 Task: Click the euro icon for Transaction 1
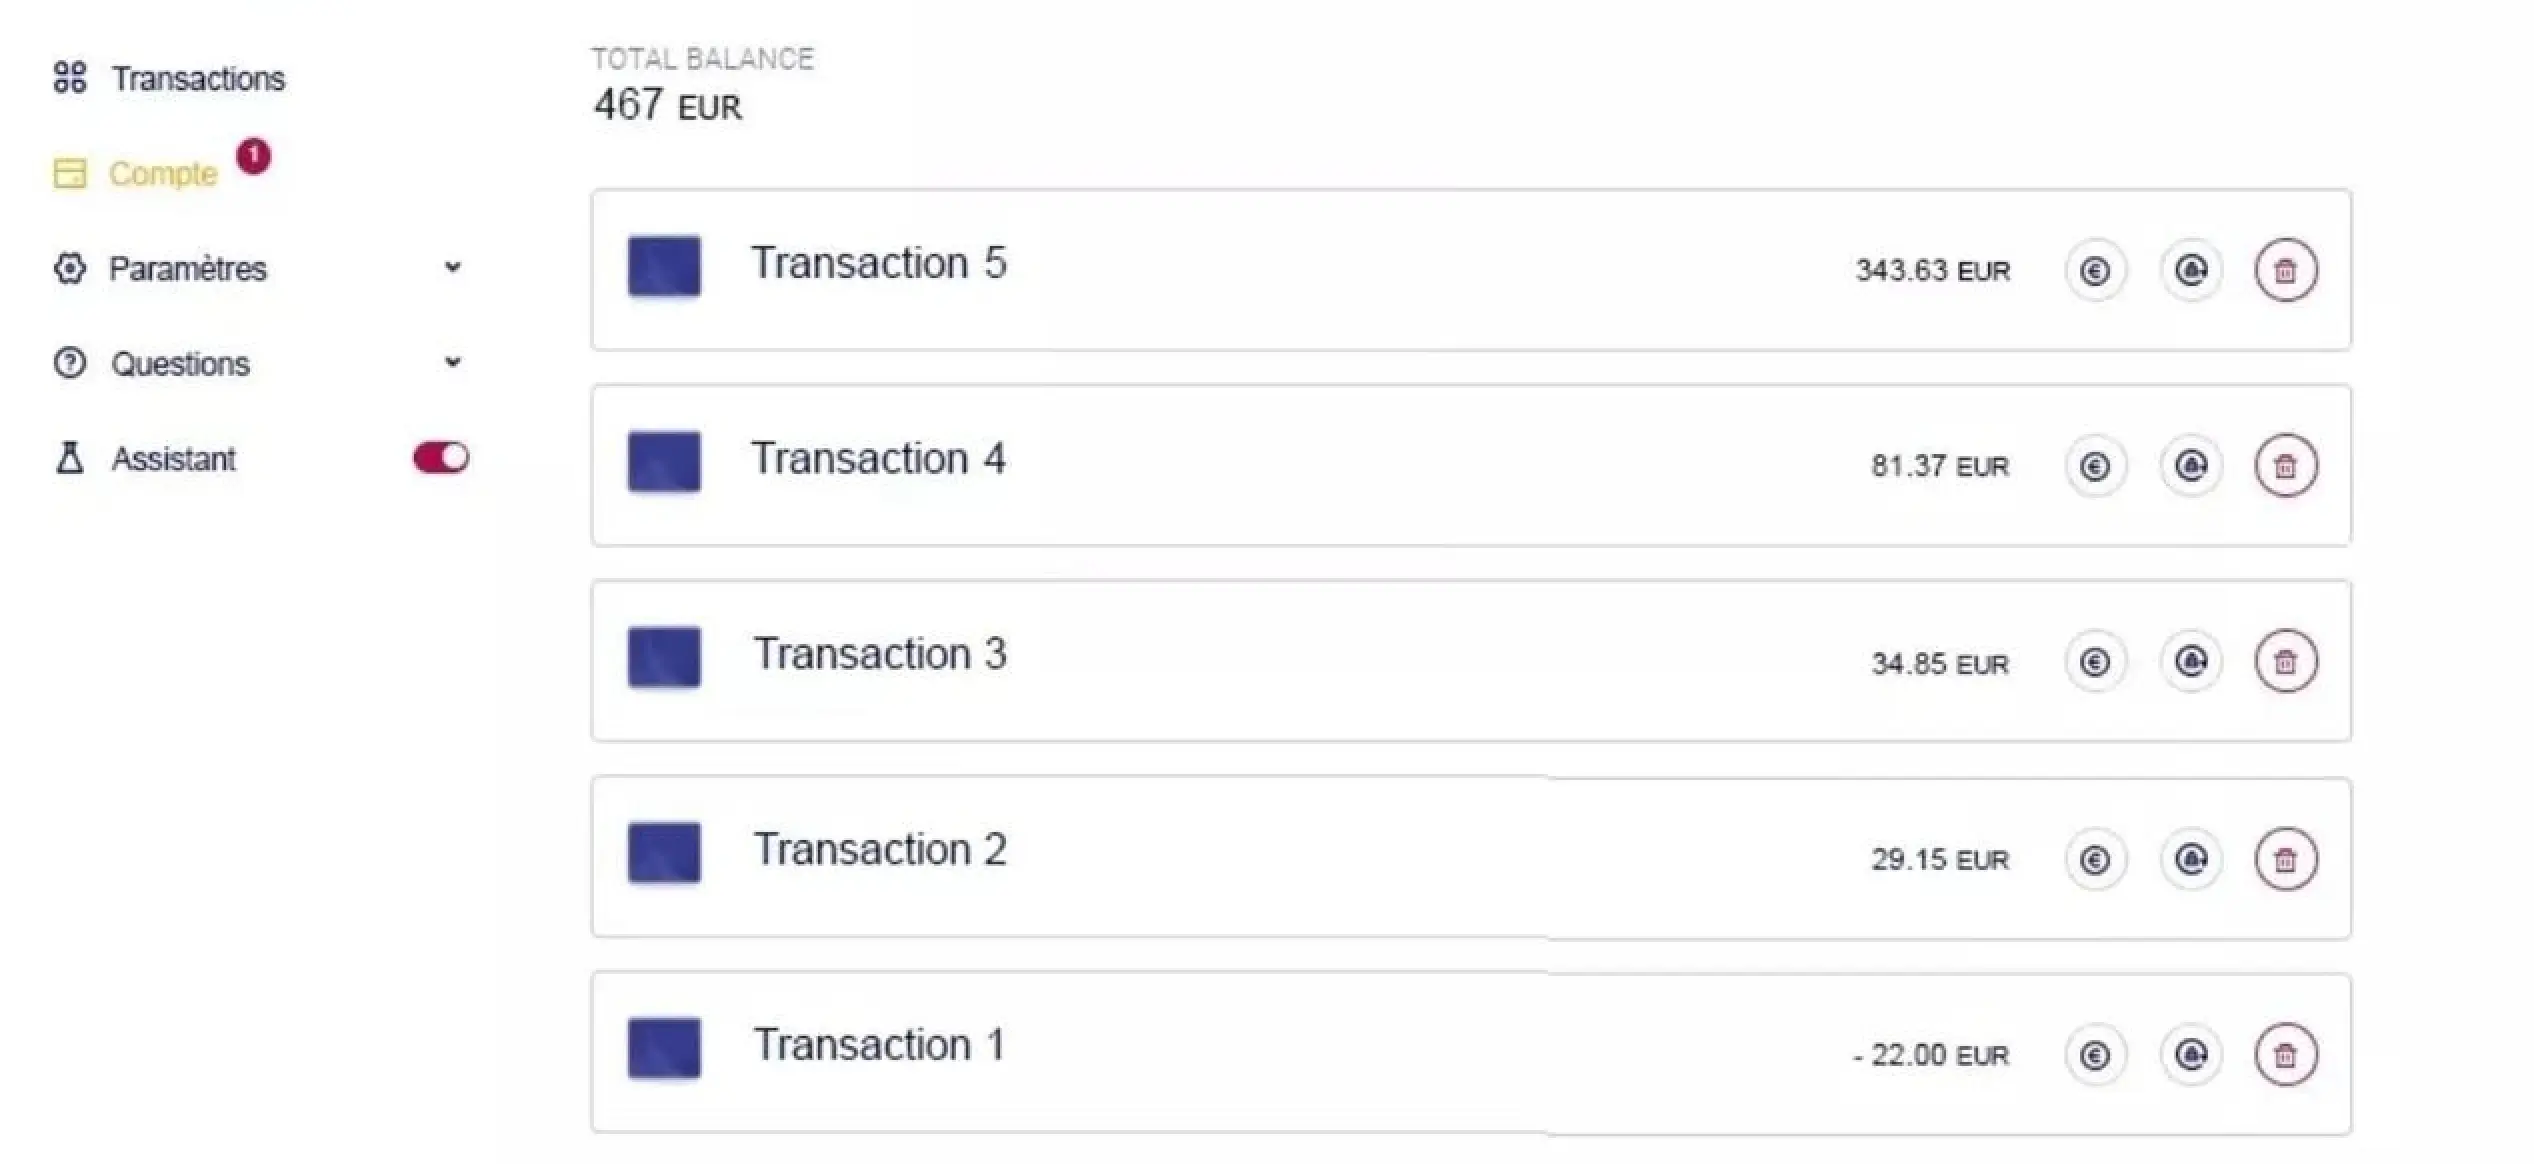coord(2094,1055)
